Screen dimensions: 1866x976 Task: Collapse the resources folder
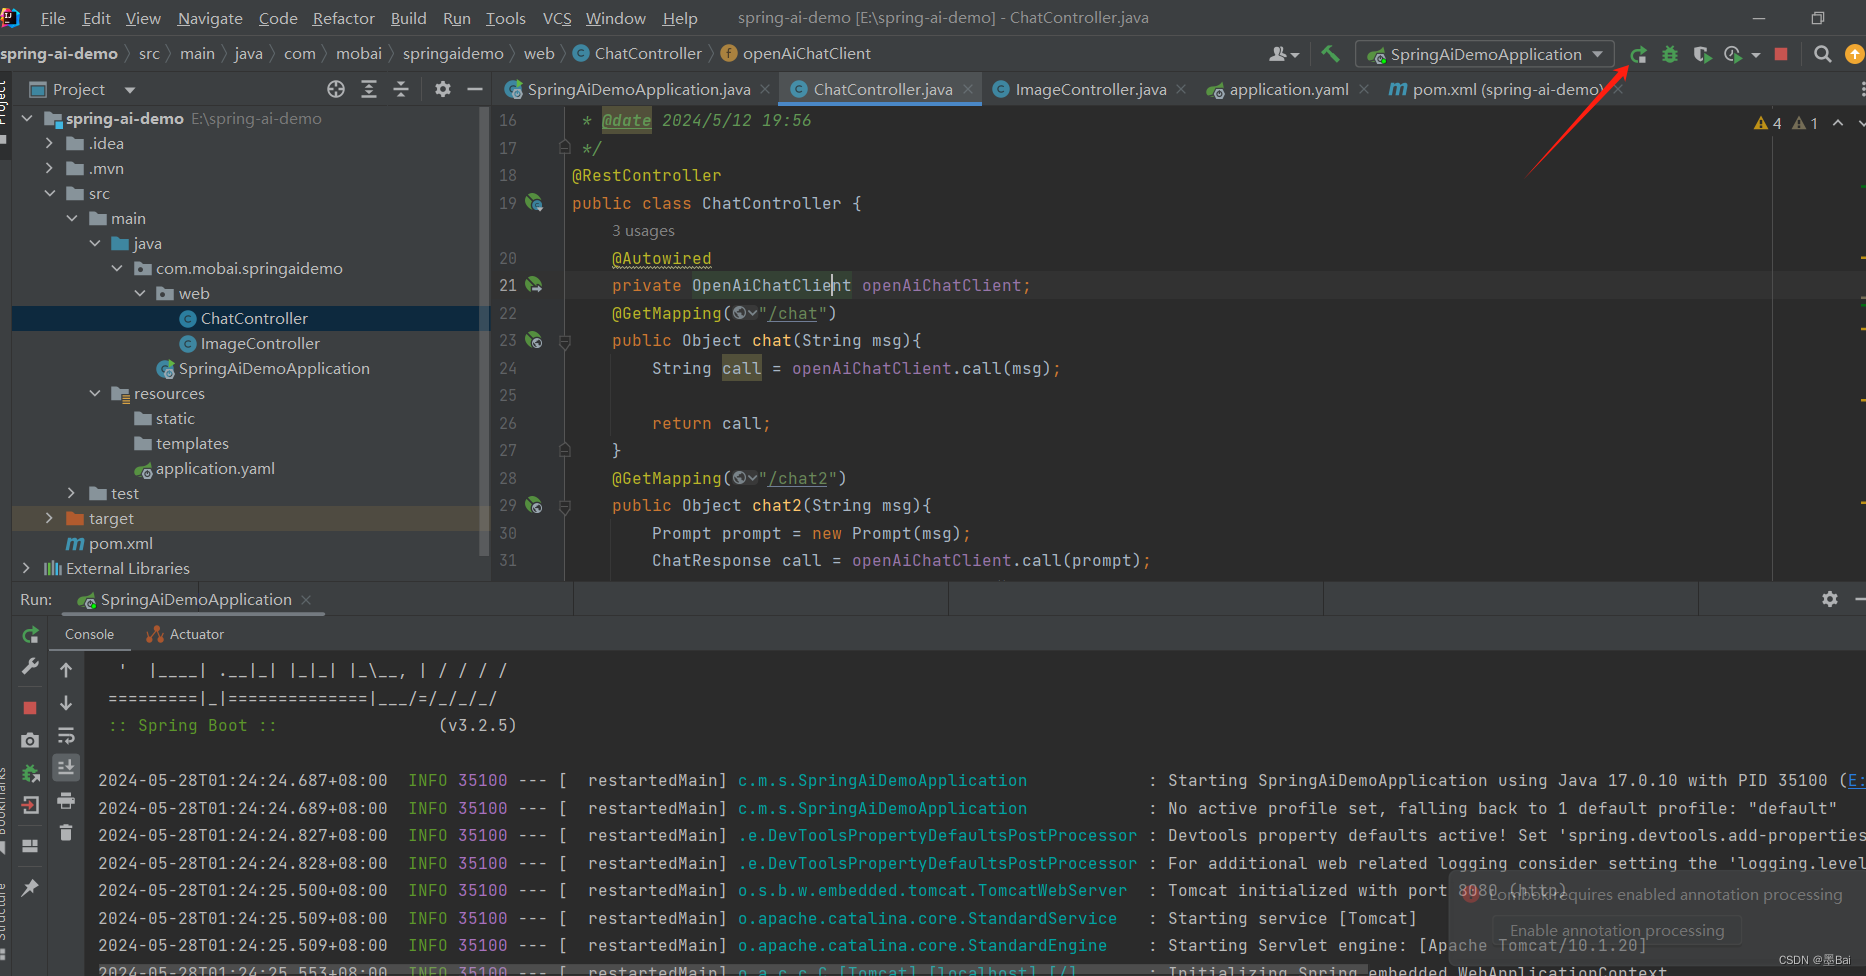click(x=95, y=393)
